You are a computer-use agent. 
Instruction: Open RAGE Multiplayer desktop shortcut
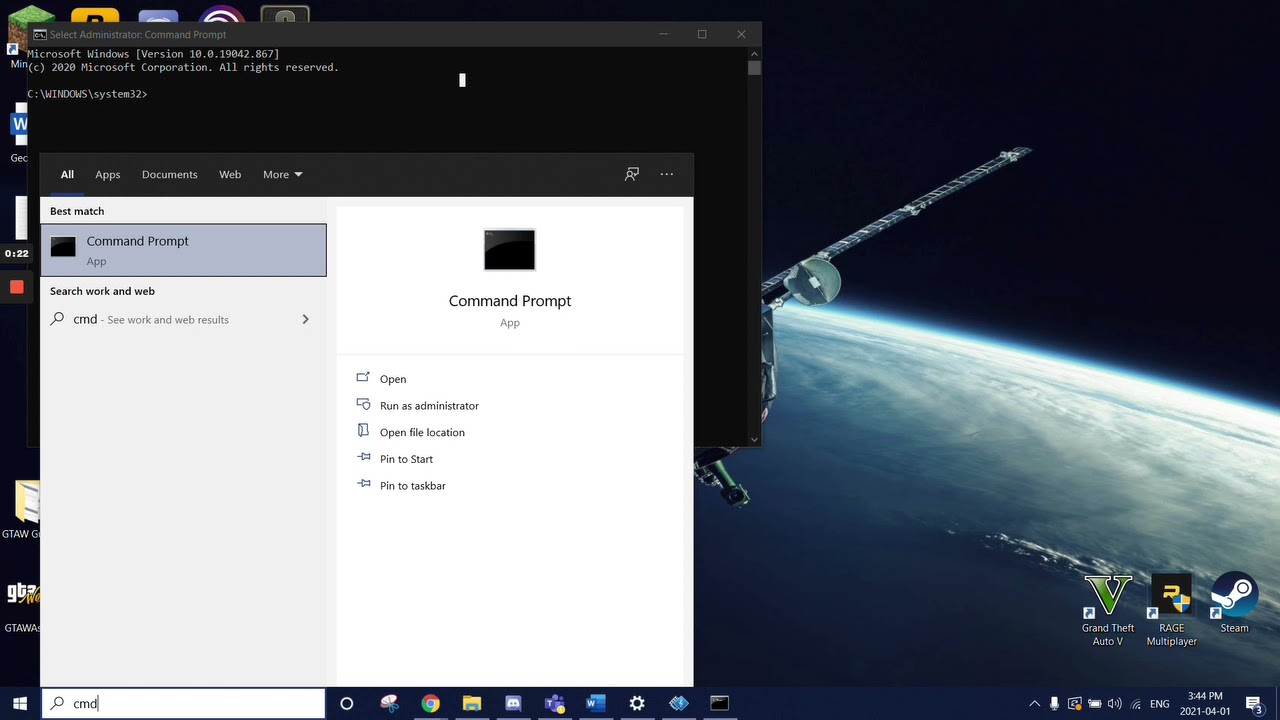[x=1171, y=610]
